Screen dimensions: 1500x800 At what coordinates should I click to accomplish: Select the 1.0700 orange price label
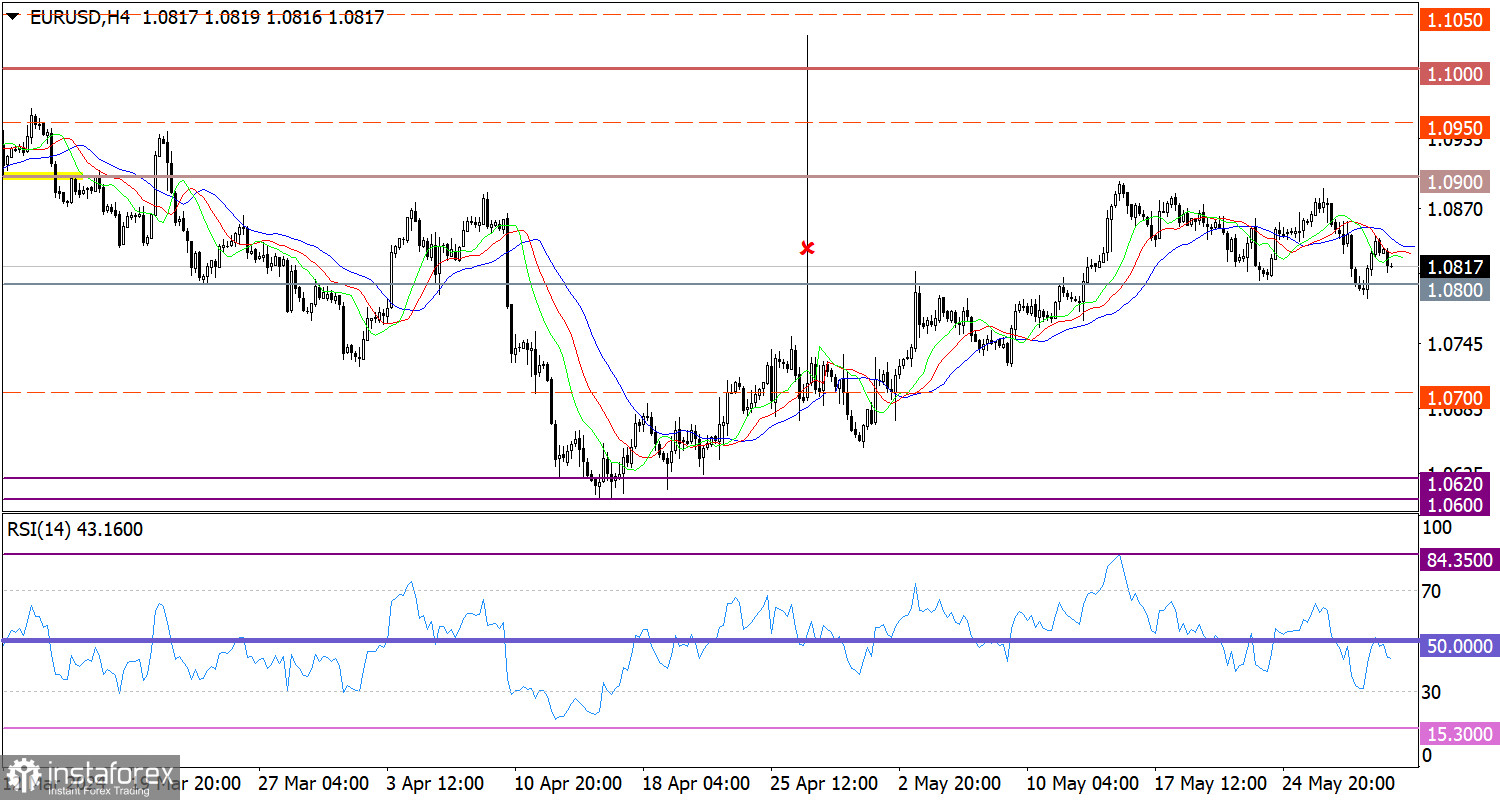click(1455, 397)
